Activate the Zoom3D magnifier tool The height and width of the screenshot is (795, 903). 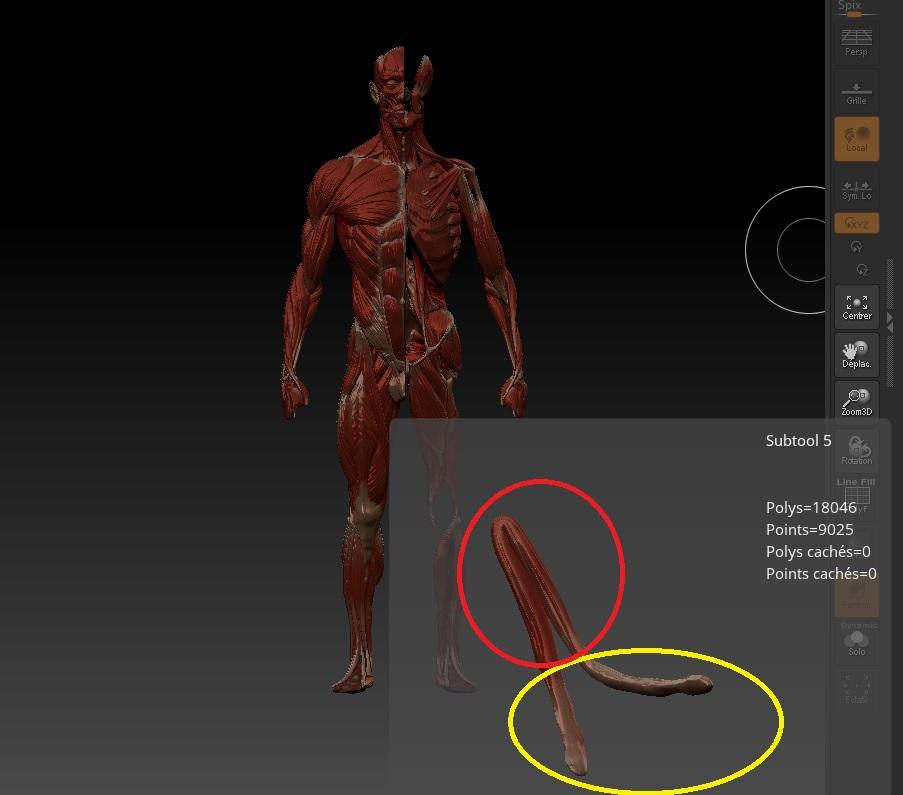856,402
